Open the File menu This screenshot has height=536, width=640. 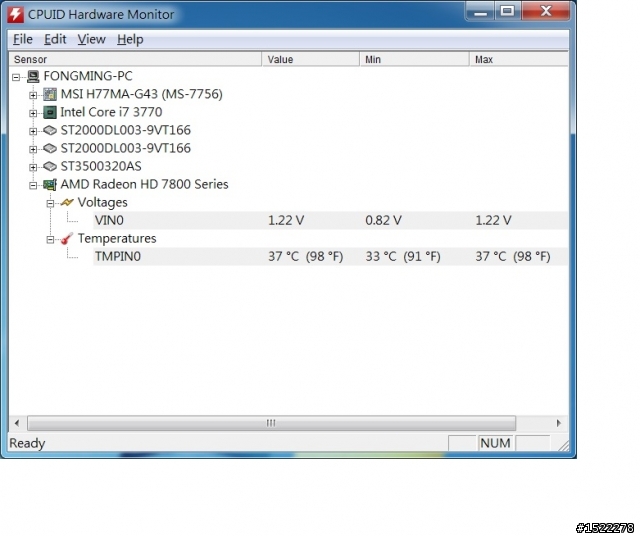23,39
